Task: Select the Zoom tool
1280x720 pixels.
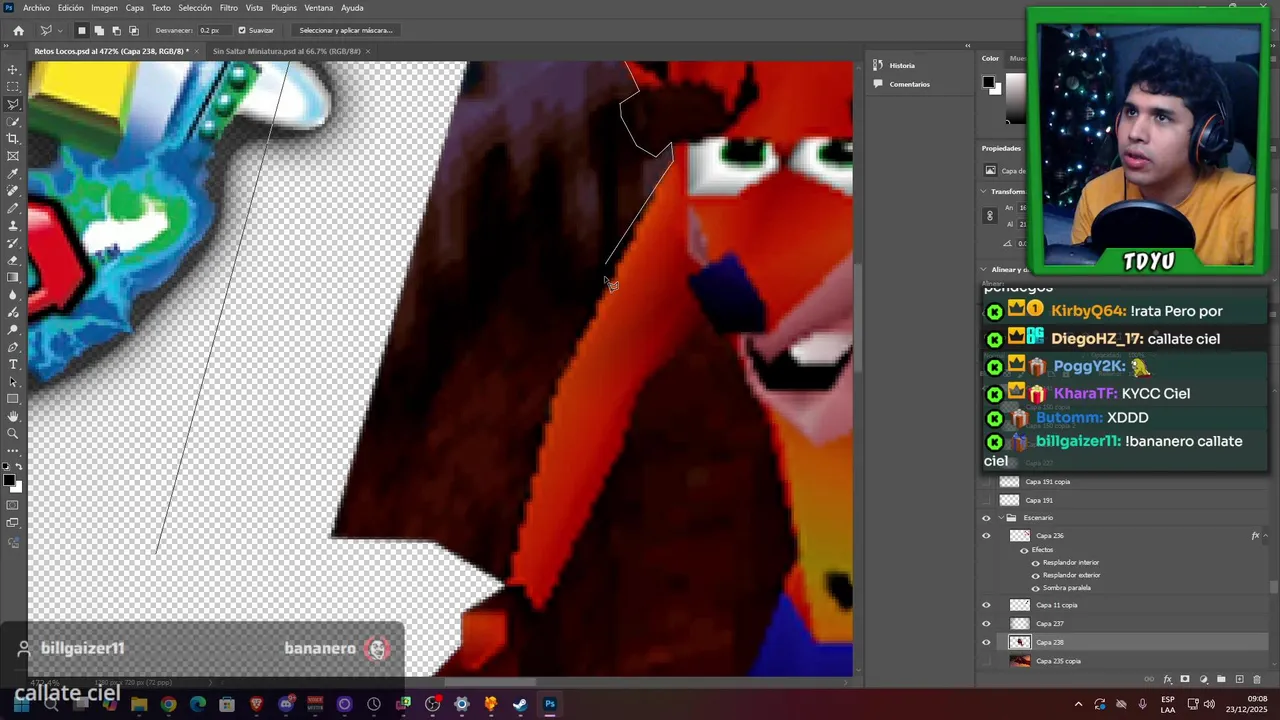Action: pos(13,434)
